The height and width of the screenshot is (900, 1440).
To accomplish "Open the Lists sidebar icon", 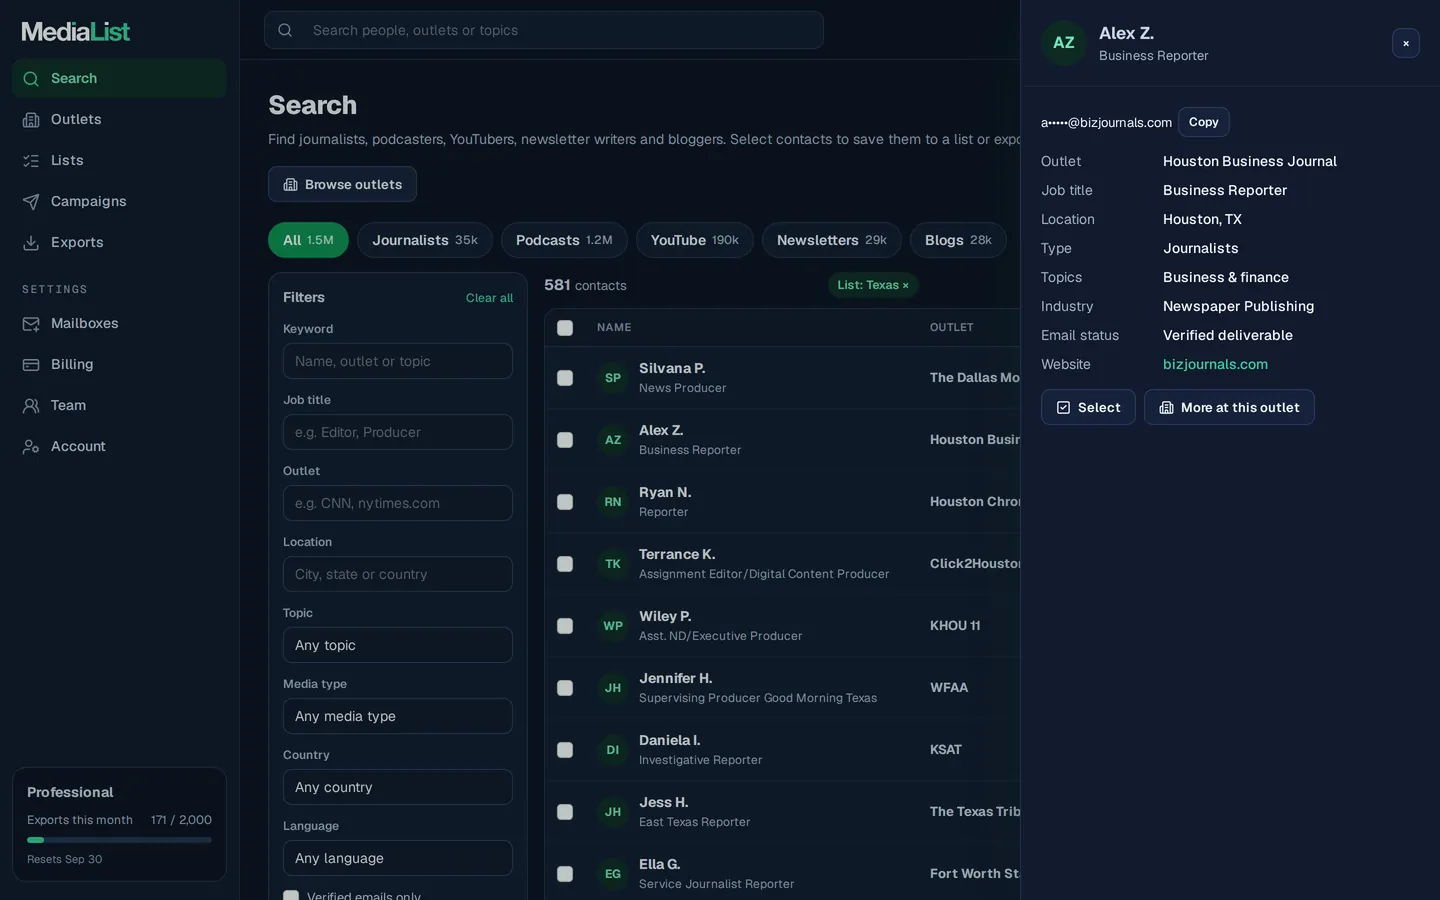I will point(31,161).
